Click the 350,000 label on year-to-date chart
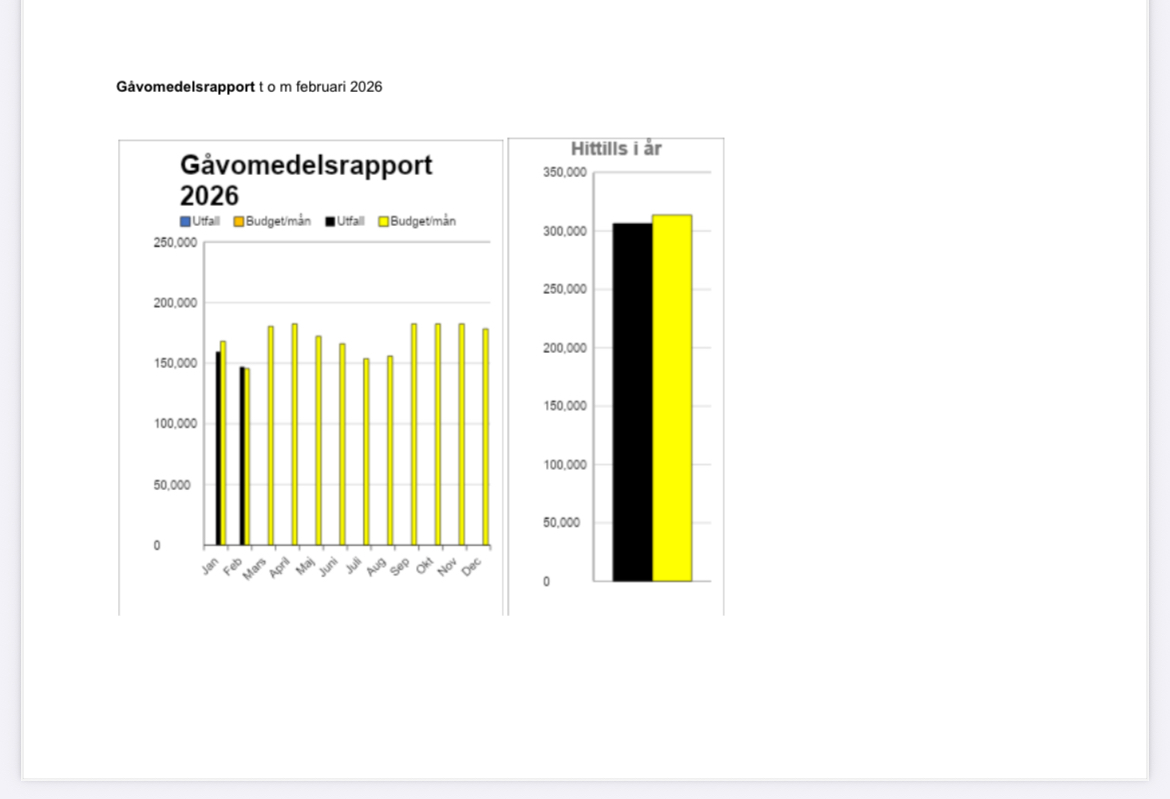The image size is (1170, 799). (565, 173)
